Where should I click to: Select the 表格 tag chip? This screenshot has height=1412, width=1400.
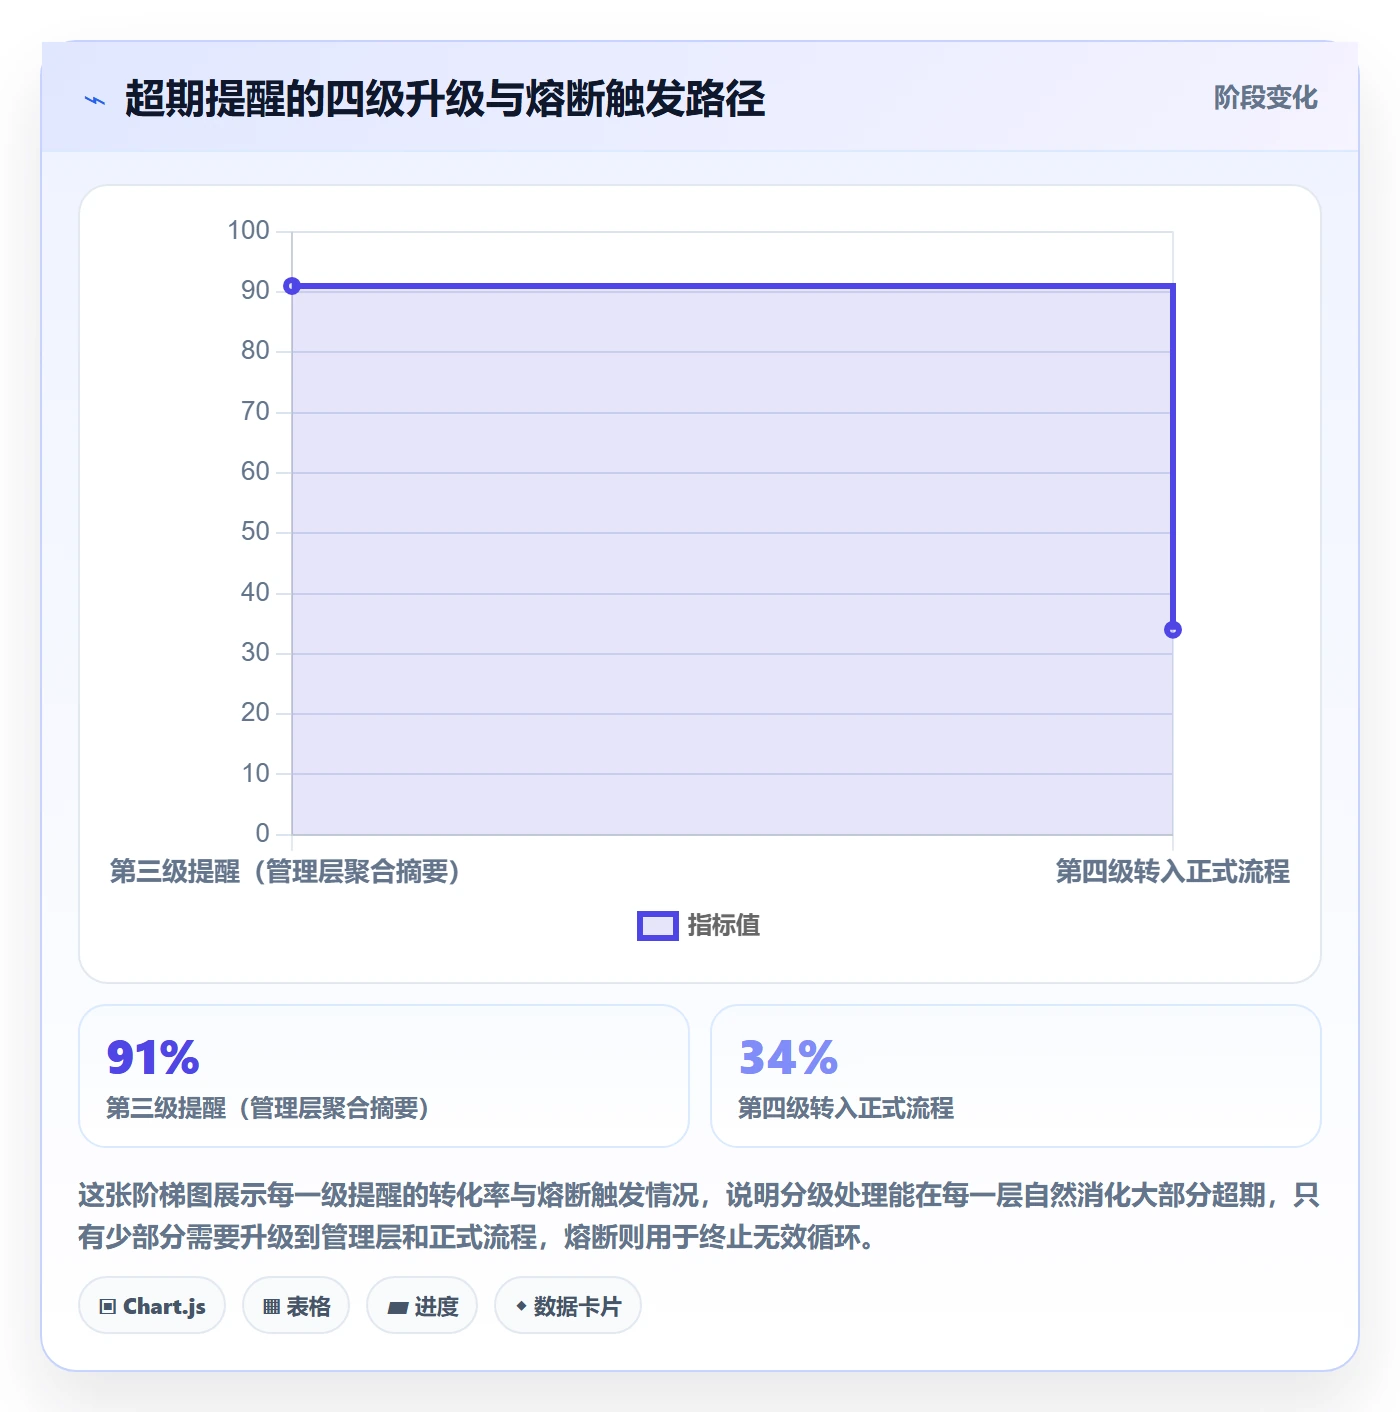[x=296, y=1306]
